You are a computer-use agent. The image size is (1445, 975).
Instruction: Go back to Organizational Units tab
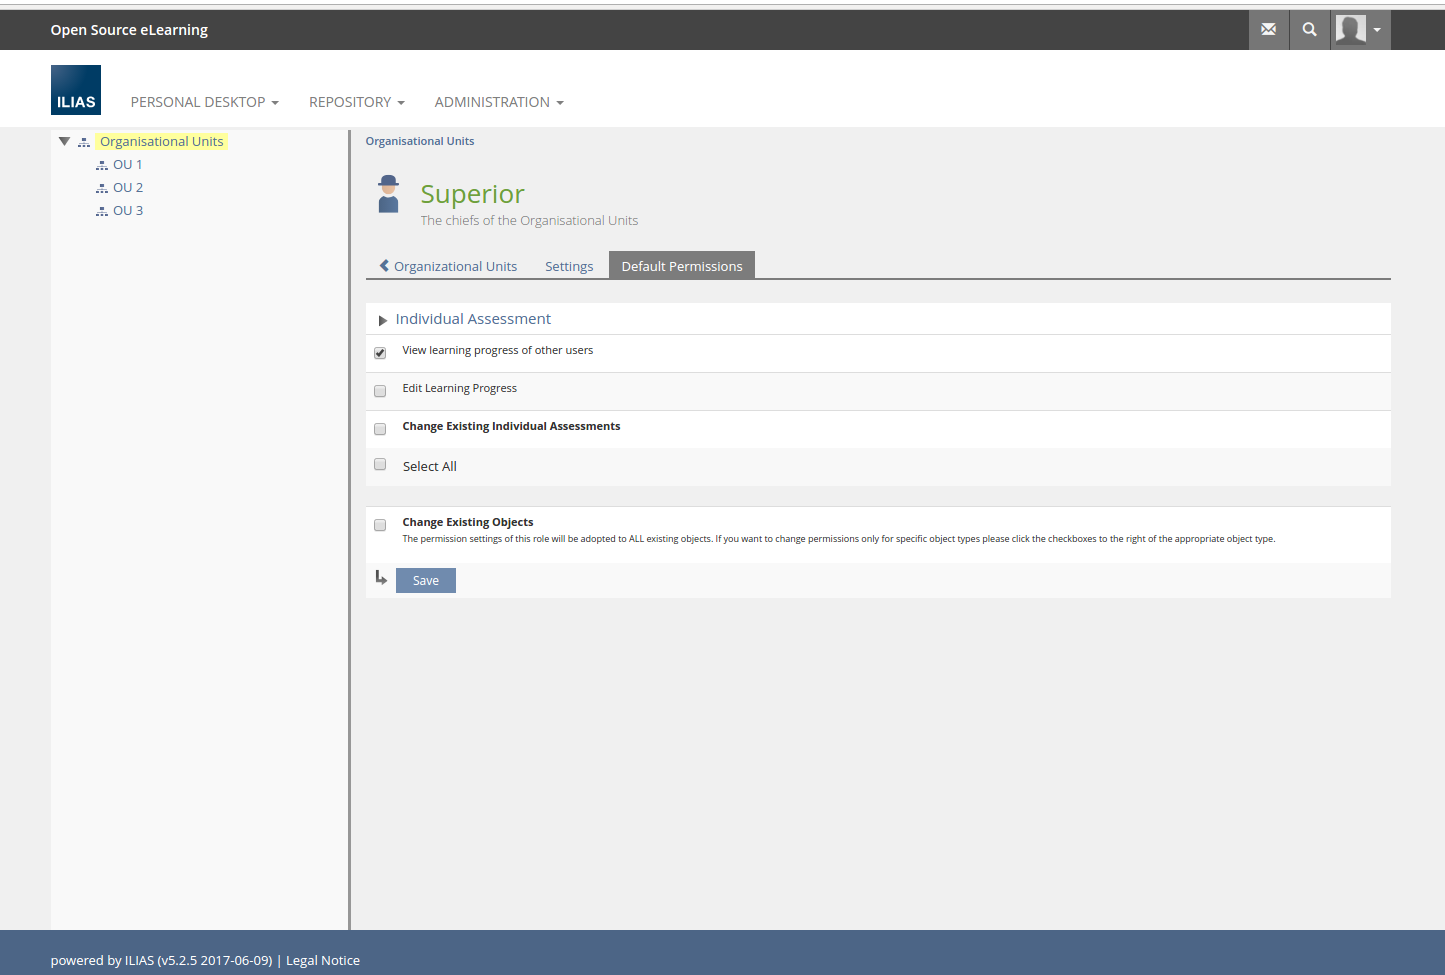coord(449,266)
